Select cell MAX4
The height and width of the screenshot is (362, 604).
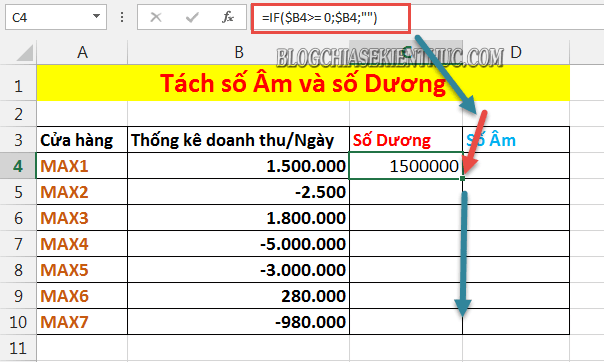pyautogui.click(x=82, y=244)
